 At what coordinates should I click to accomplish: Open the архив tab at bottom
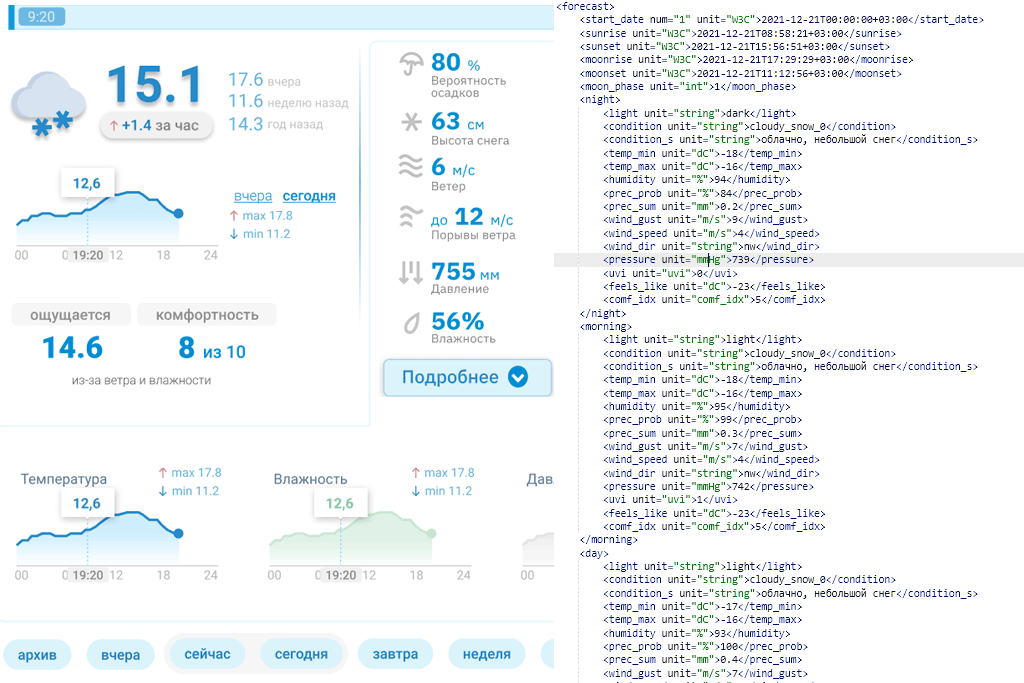click(44, 655)
